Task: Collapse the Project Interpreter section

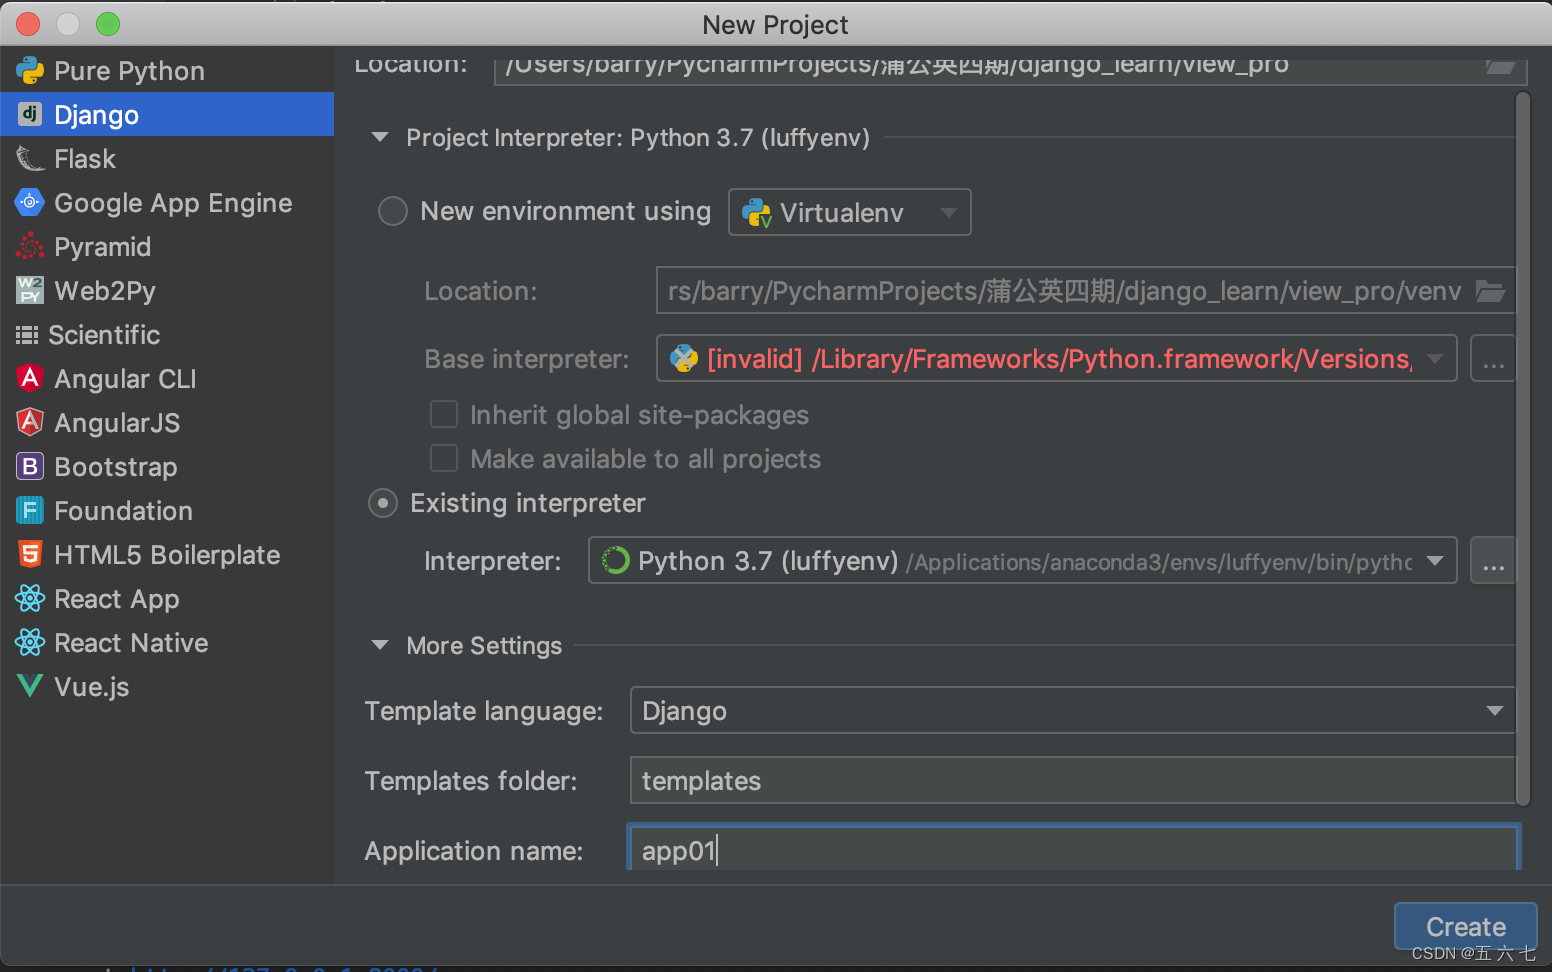Action: click(x=380, y=137)
